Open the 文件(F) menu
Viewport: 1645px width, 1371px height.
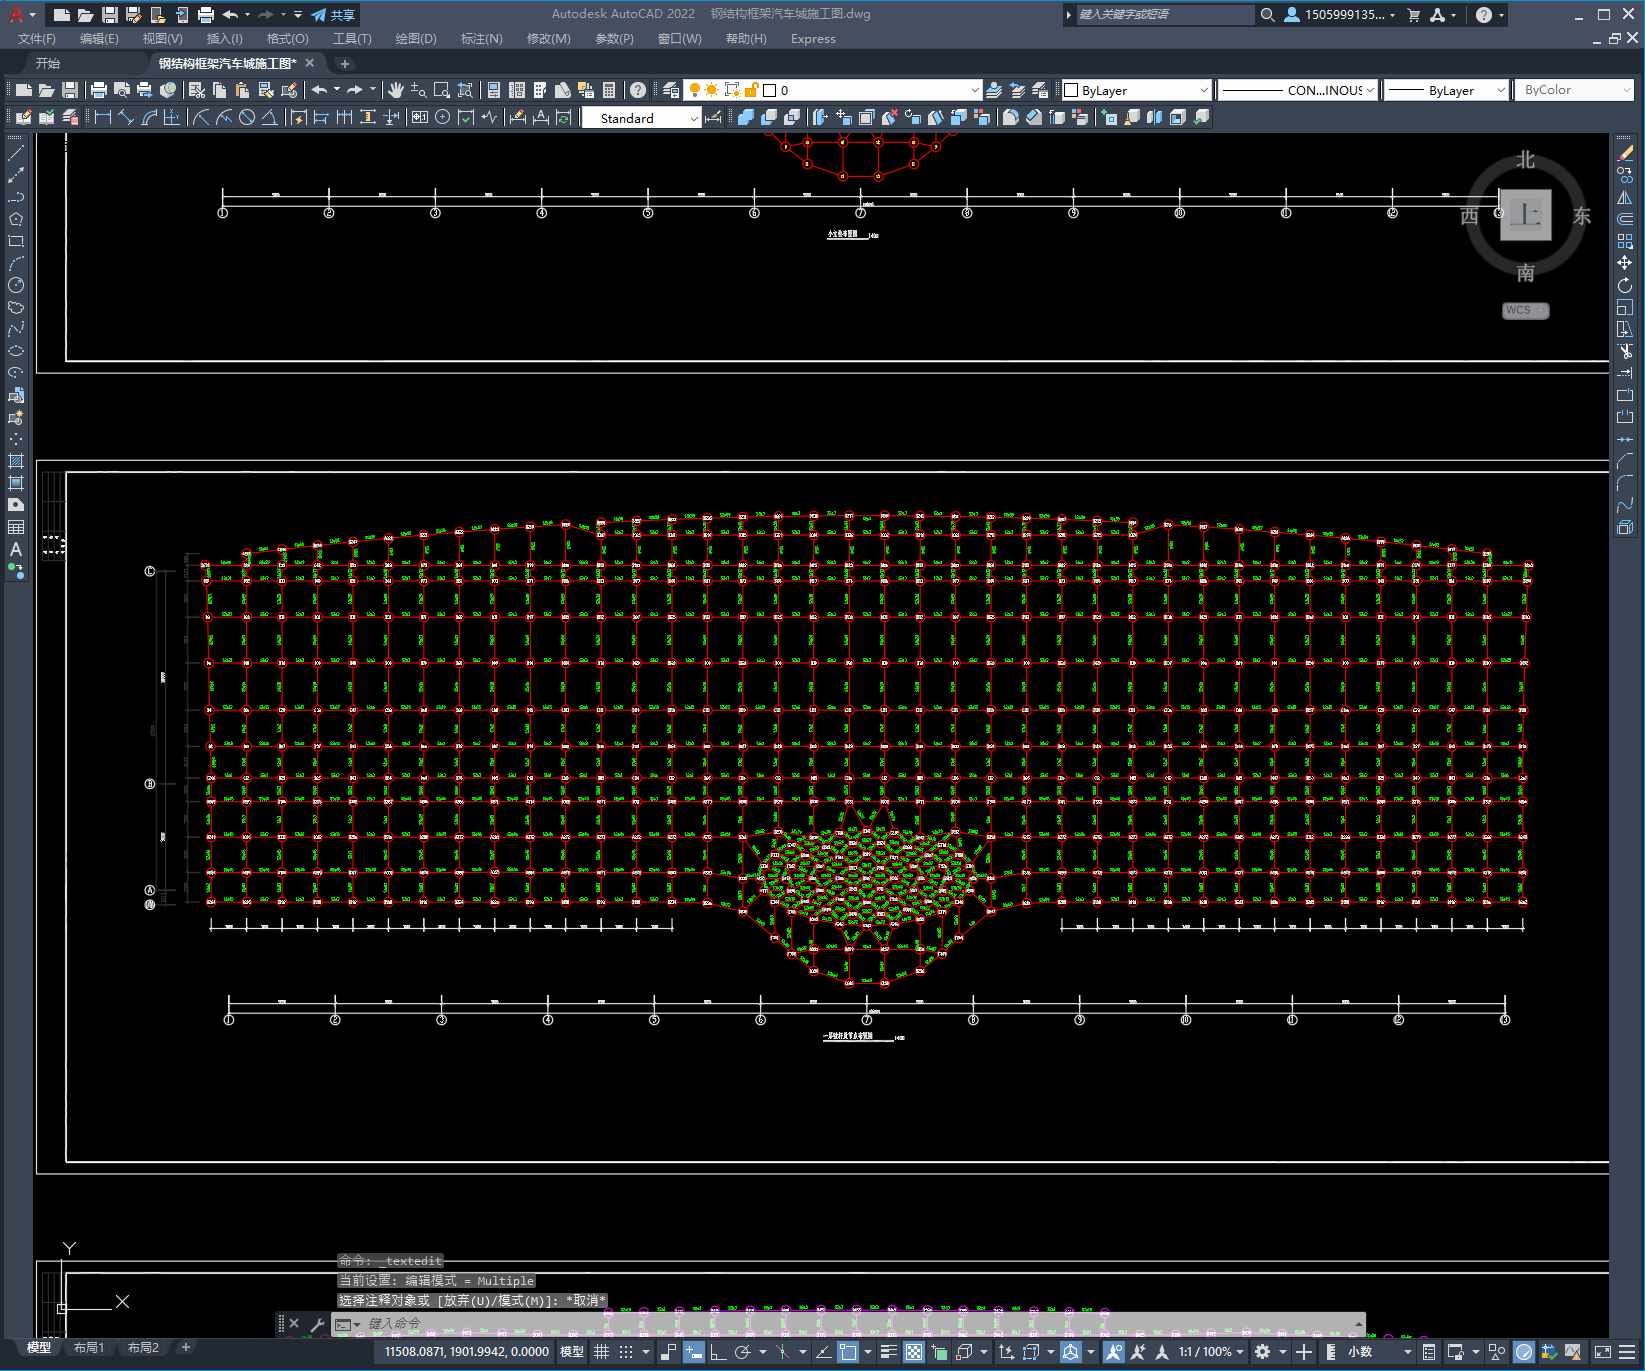pos(37,39)
